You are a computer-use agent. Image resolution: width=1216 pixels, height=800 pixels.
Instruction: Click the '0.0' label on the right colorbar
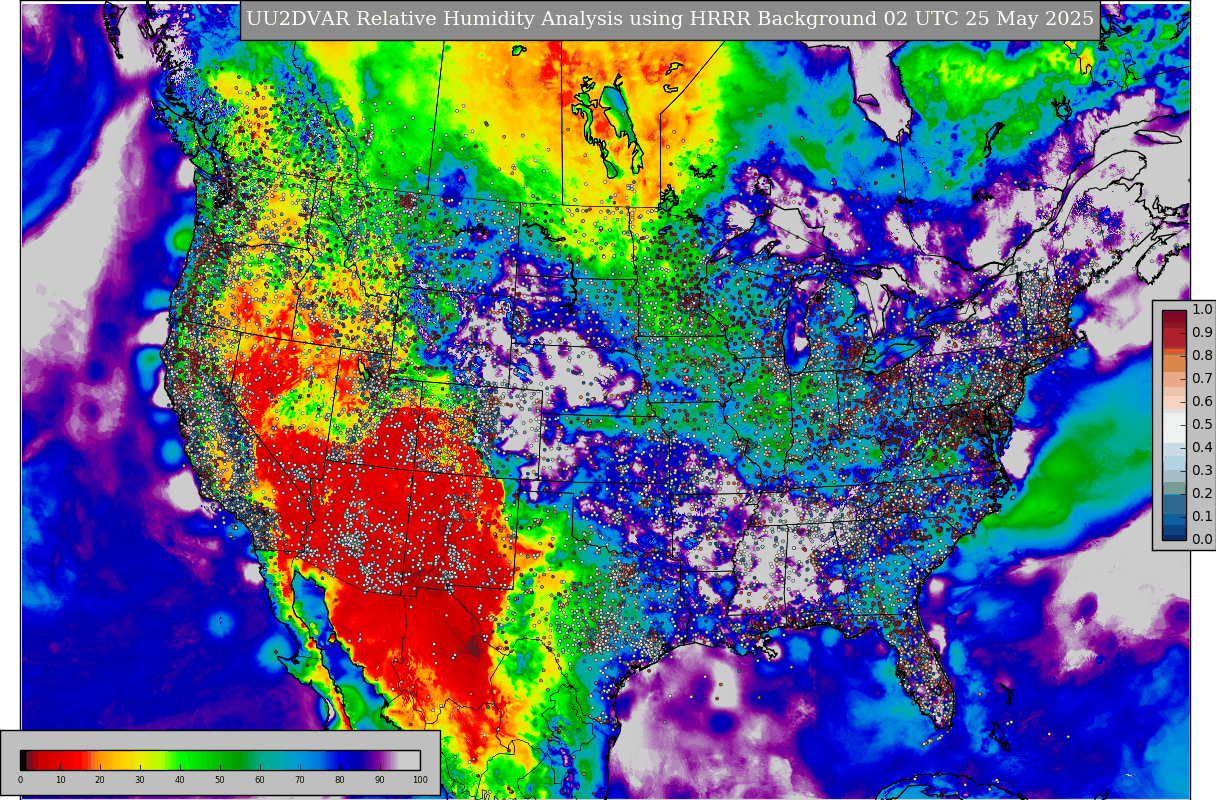pyautogui.click(x=1202, y=539)
